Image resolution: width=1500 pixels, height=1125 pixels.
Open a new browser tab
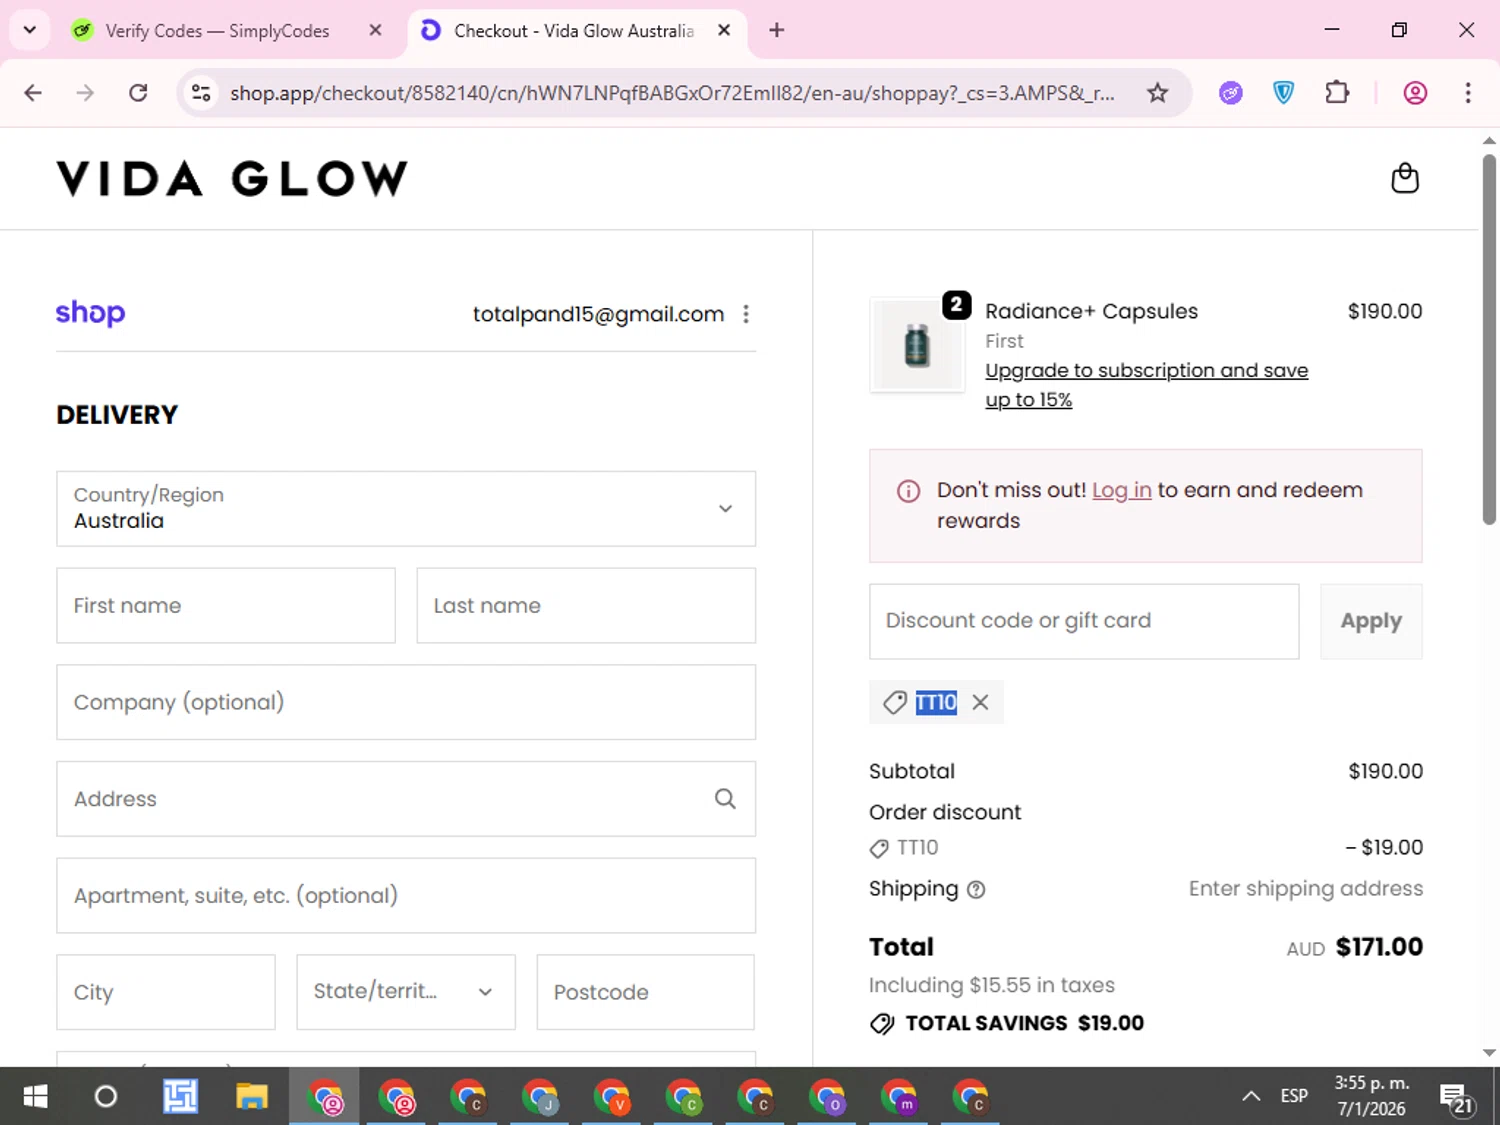pos(776,30)
